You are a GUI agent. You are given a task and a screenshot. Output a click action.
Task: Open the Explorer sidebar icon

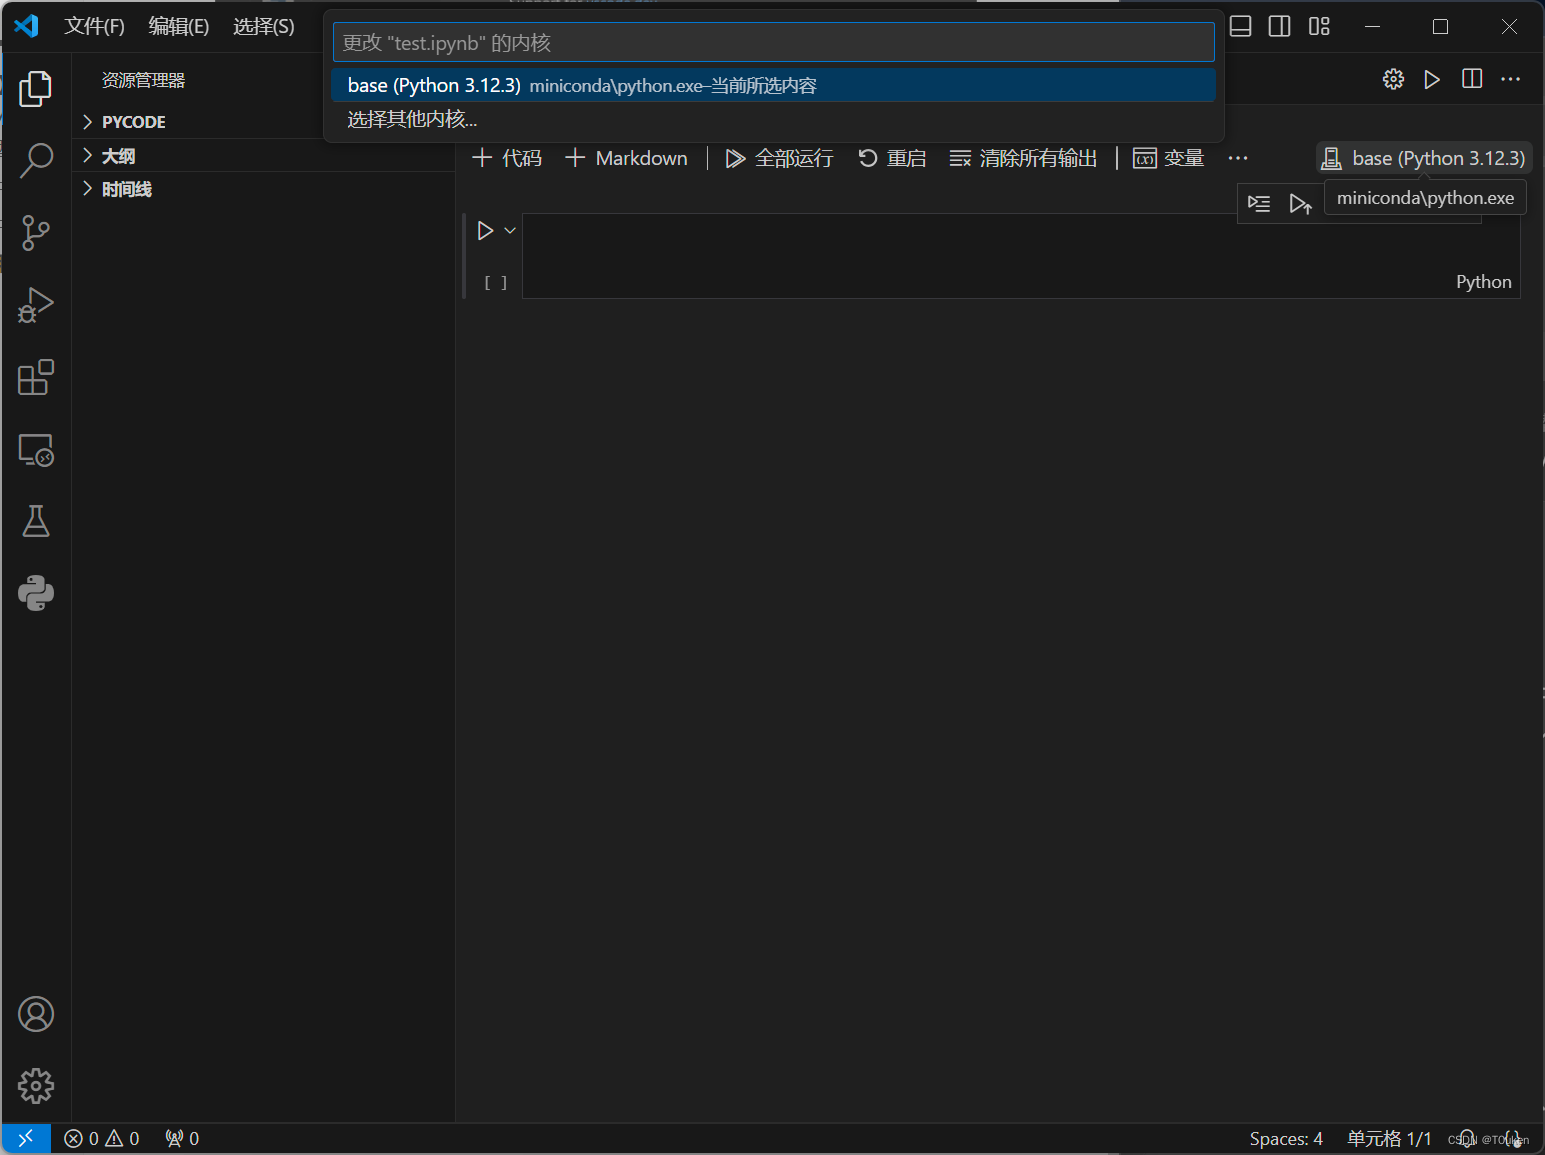36,88
